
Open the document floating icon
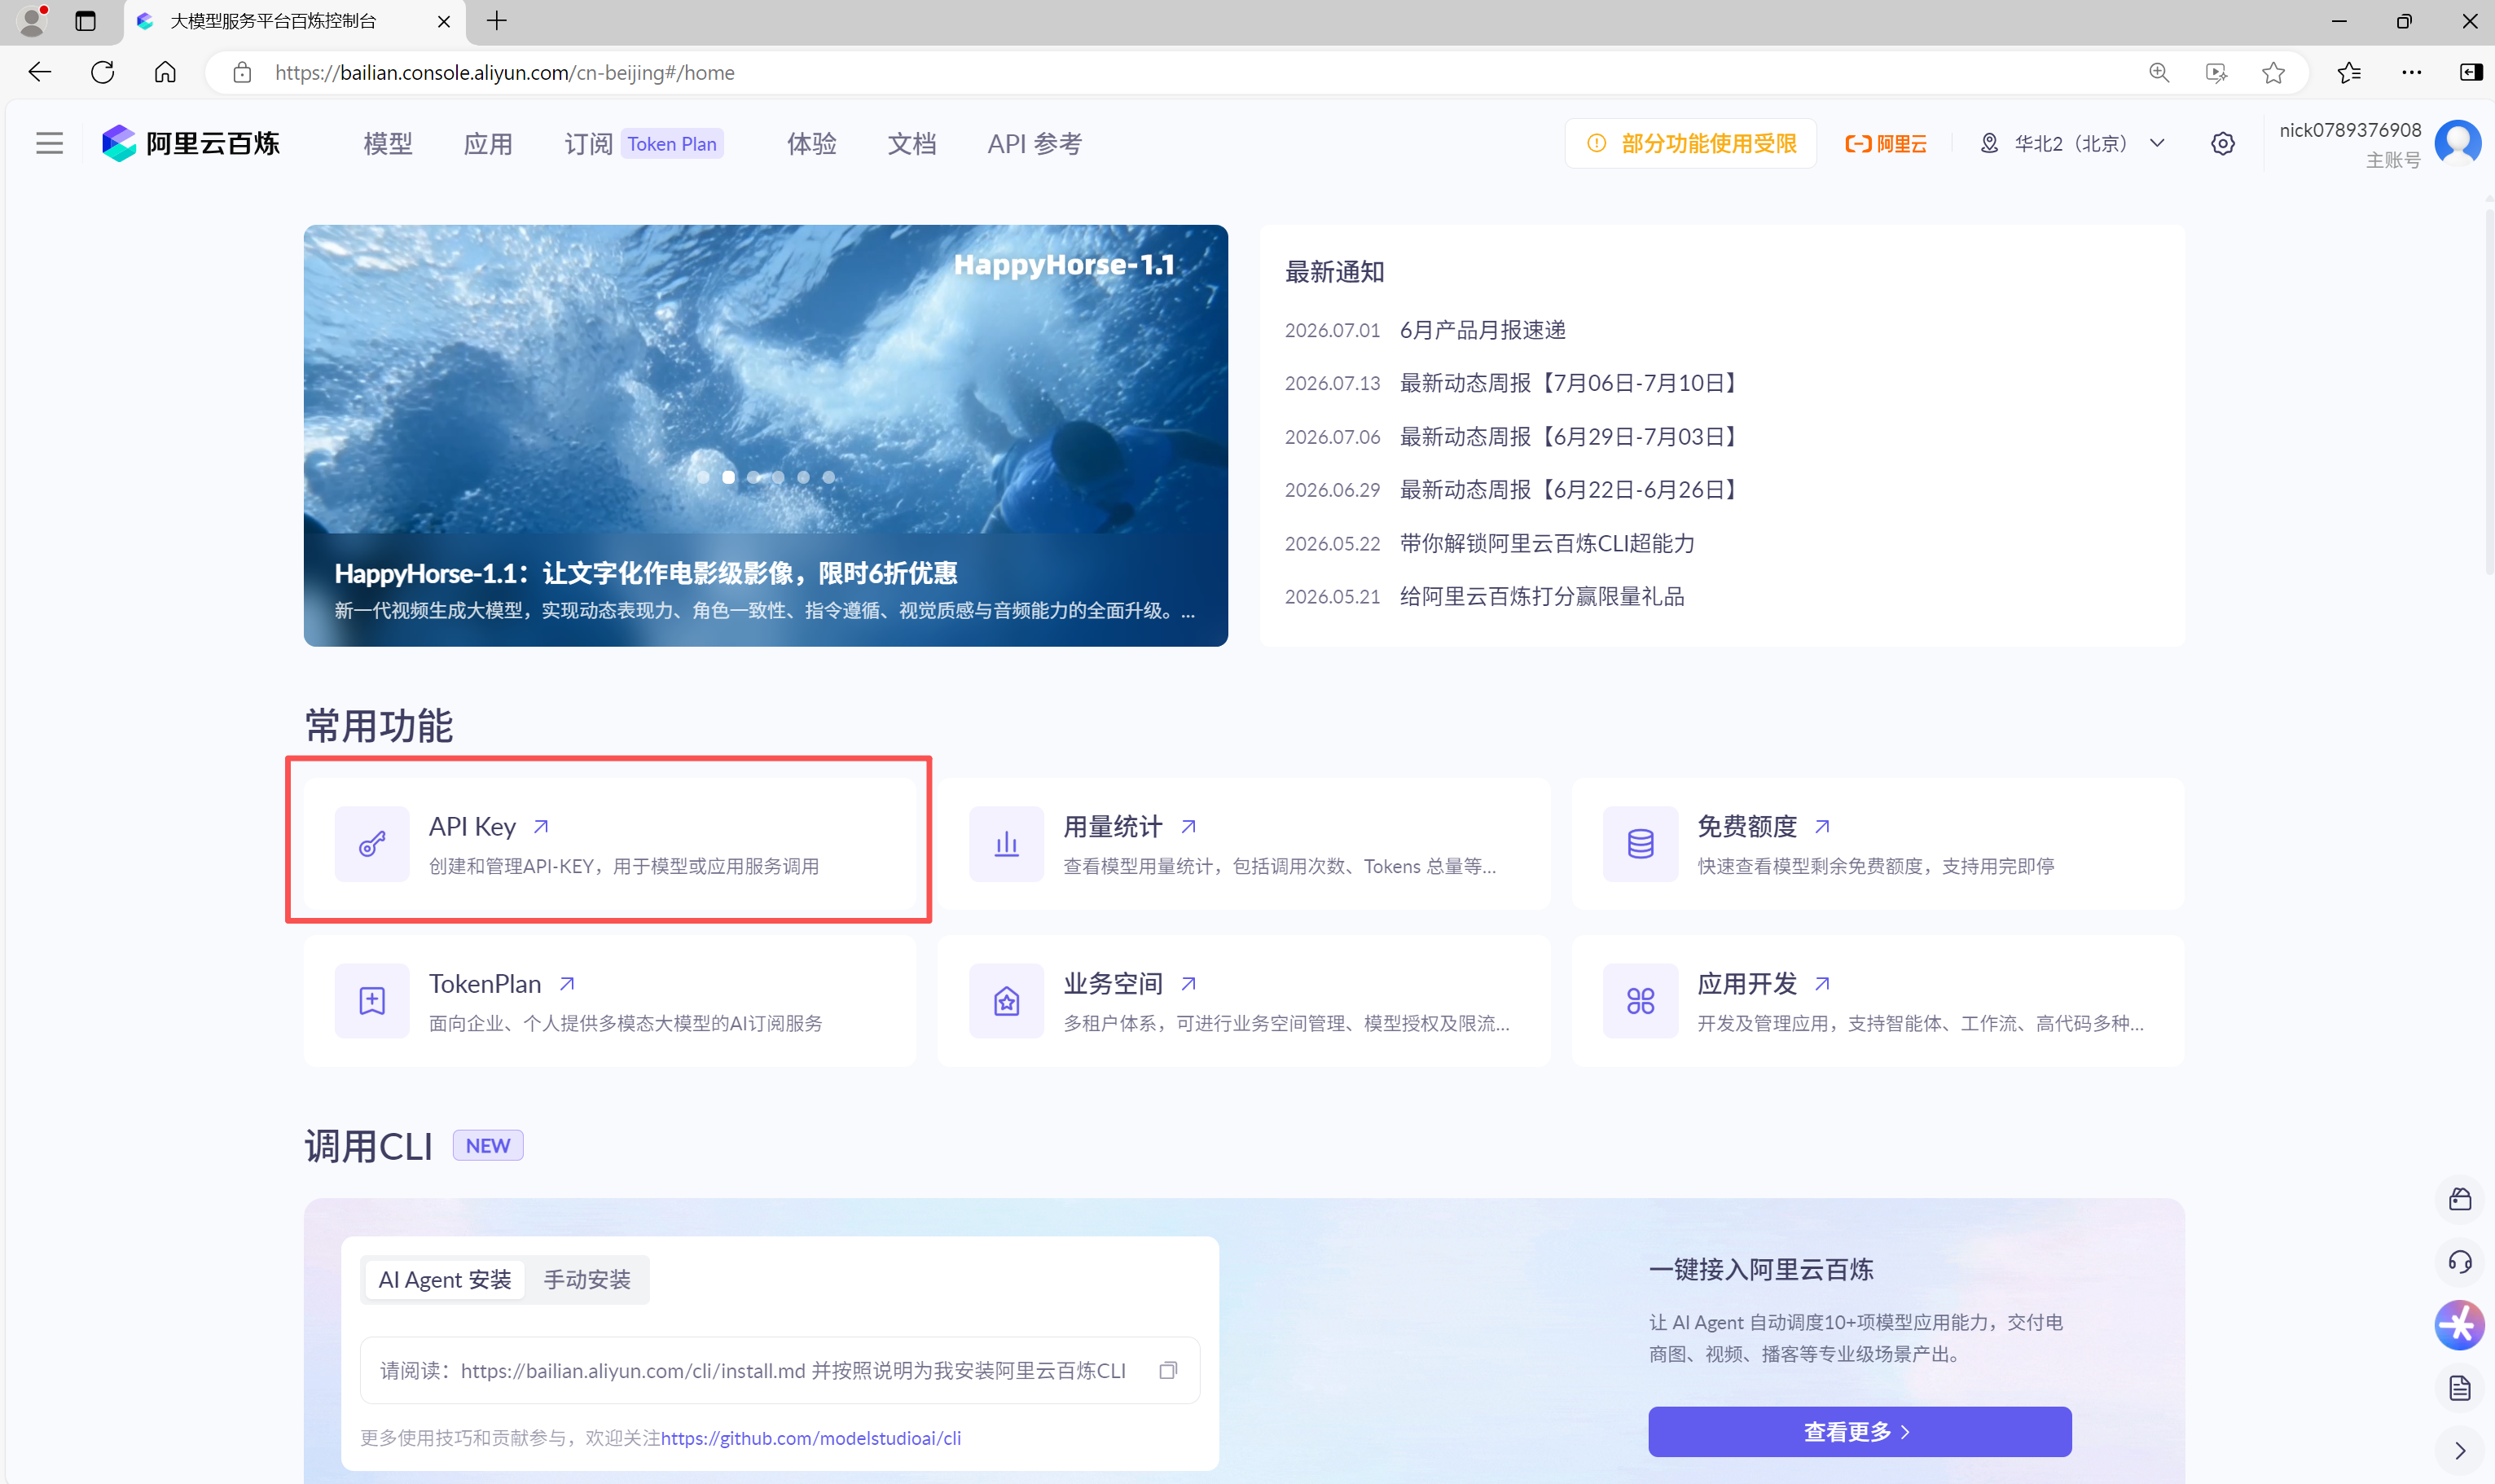(2459, 1388)
